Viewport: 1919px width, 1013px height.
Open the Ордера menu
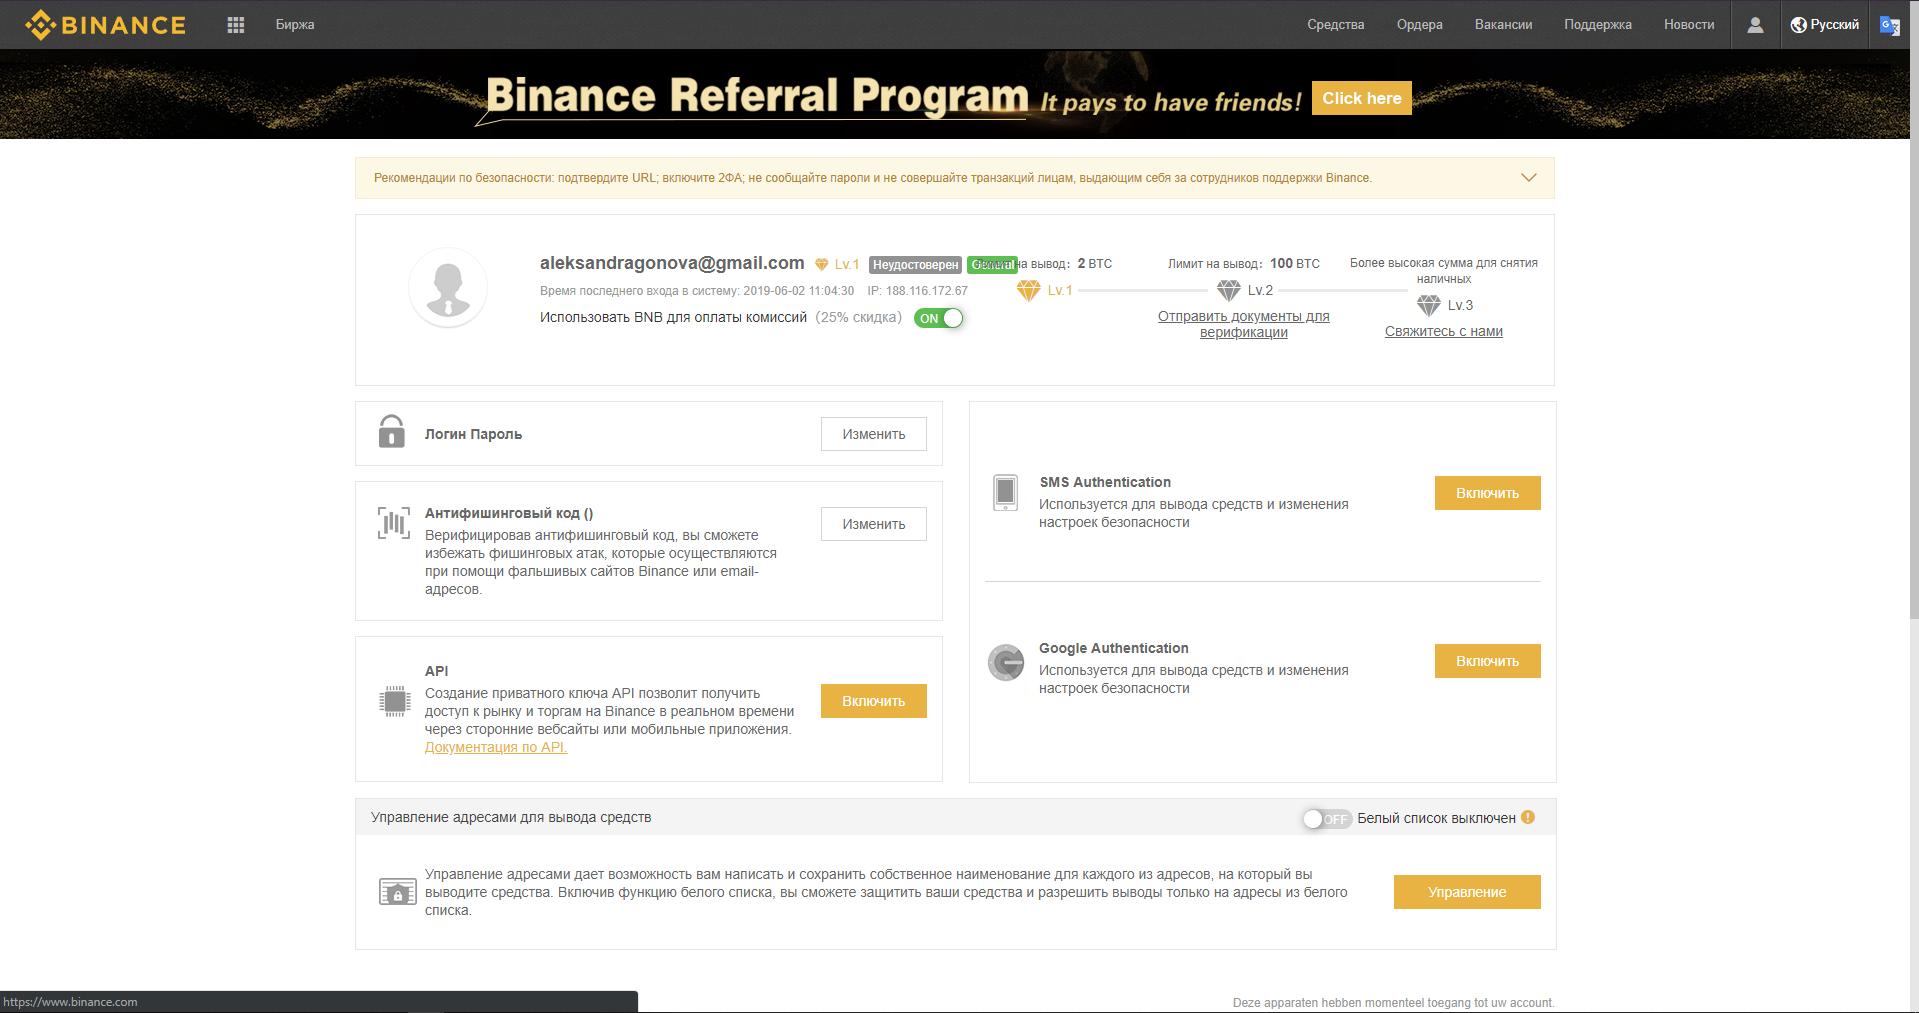tap(1420, 25)
